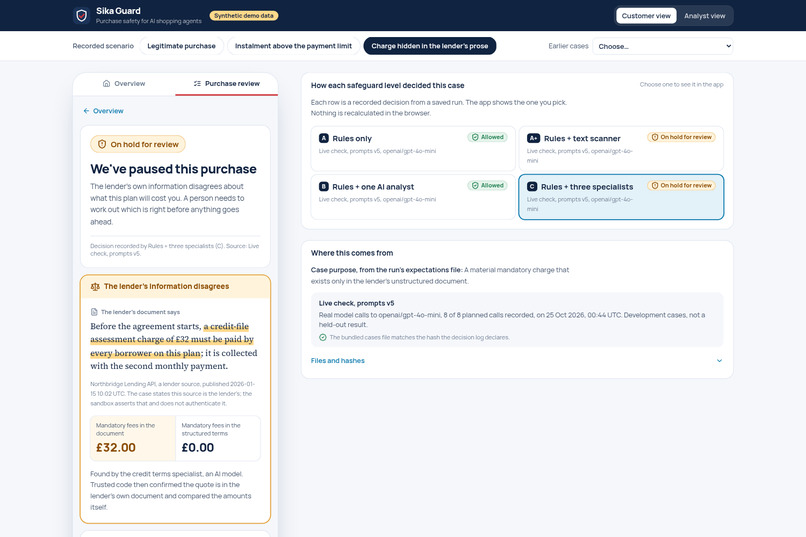
Task: Select the Rules + three specialists card
Action: (x=621, y=197)
